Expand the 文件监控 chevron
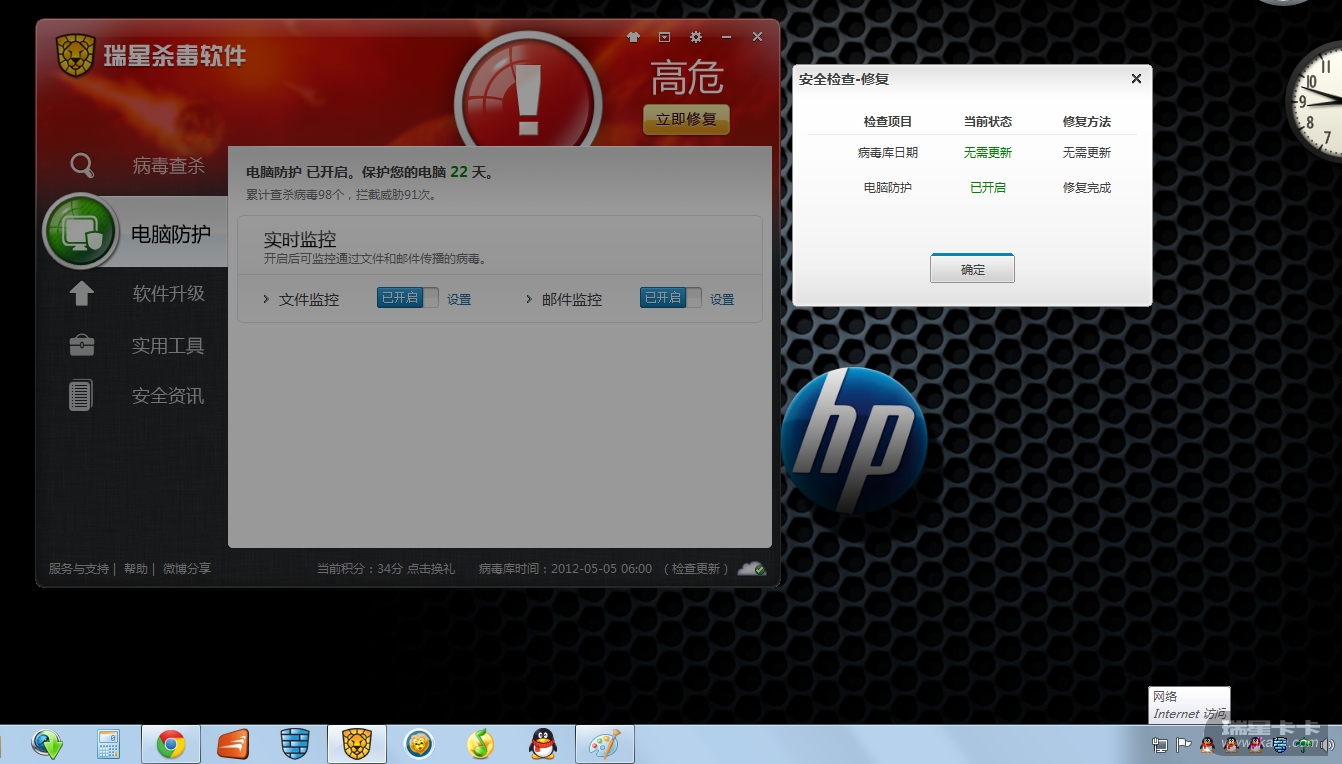The height and width of the screenshot is (764, 1342). [x=266, y=299]
